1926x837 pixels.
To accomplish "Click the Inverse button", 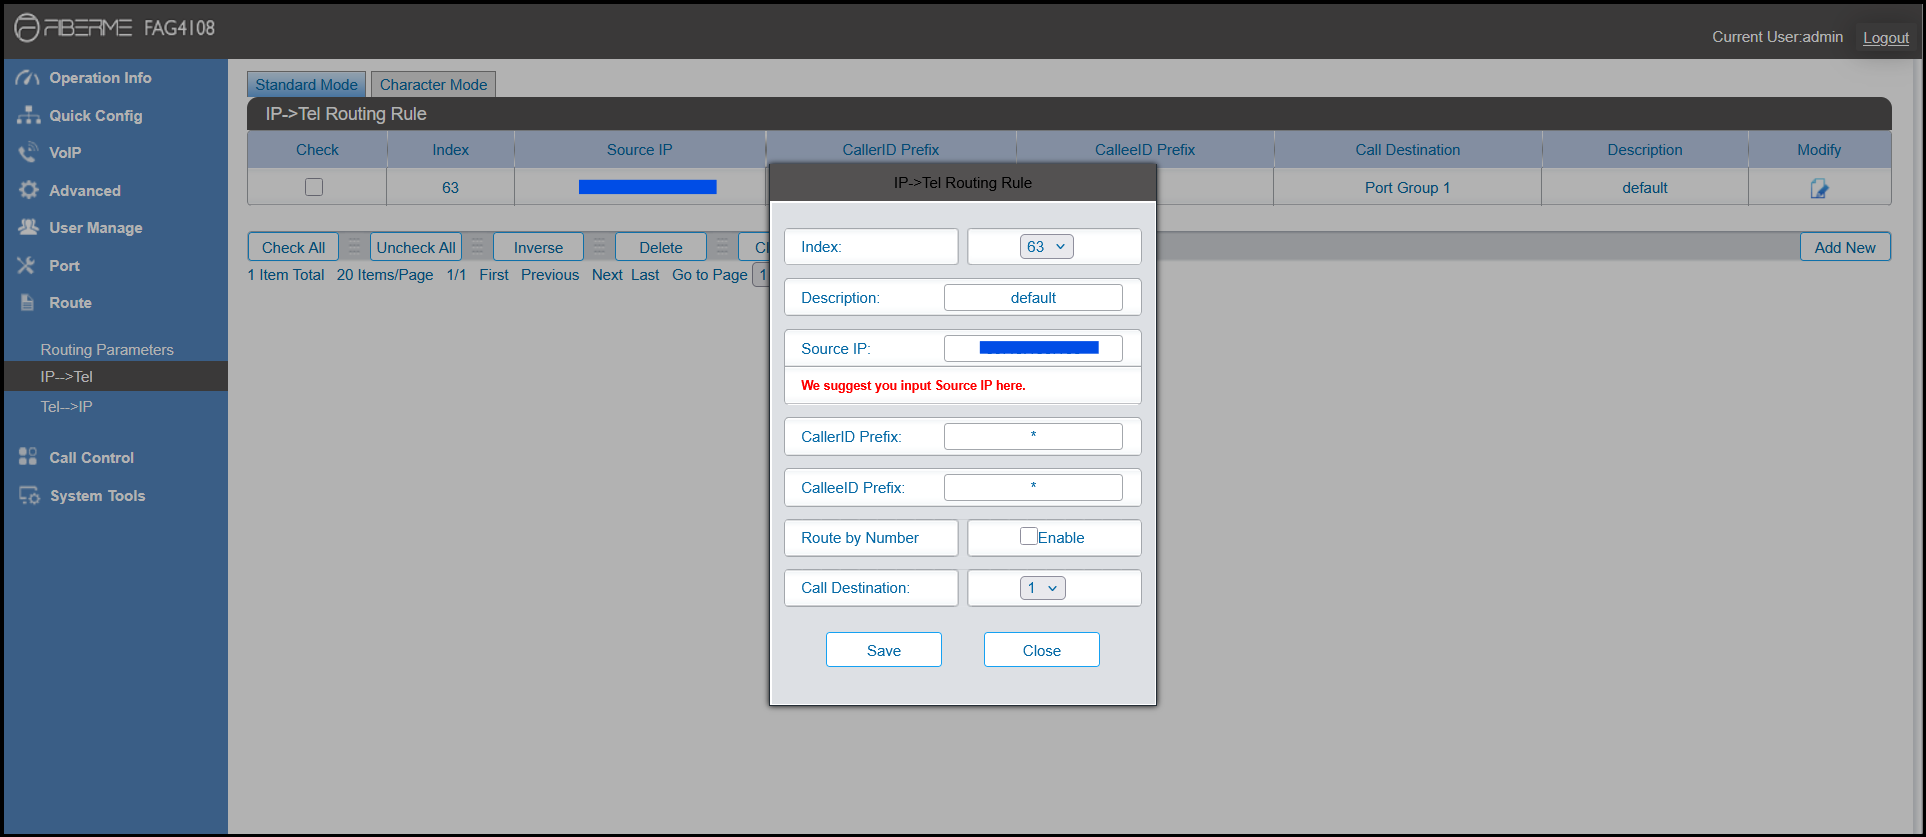I will 538,247.
